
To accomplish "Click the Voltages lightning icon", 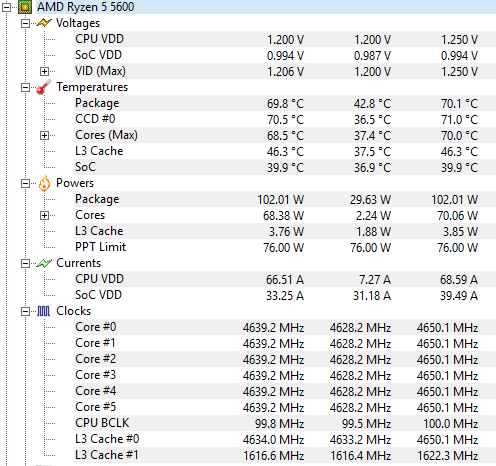I will point(44,23).
